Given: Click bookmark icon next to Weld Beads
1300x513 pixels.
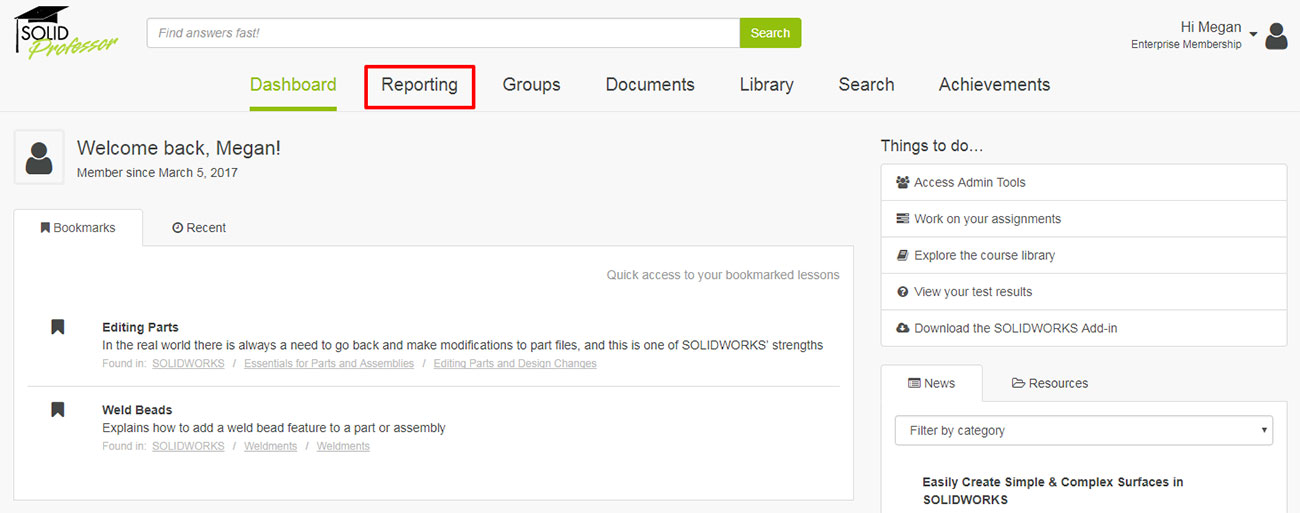Looking at the screenshot, I should [58, 409].
